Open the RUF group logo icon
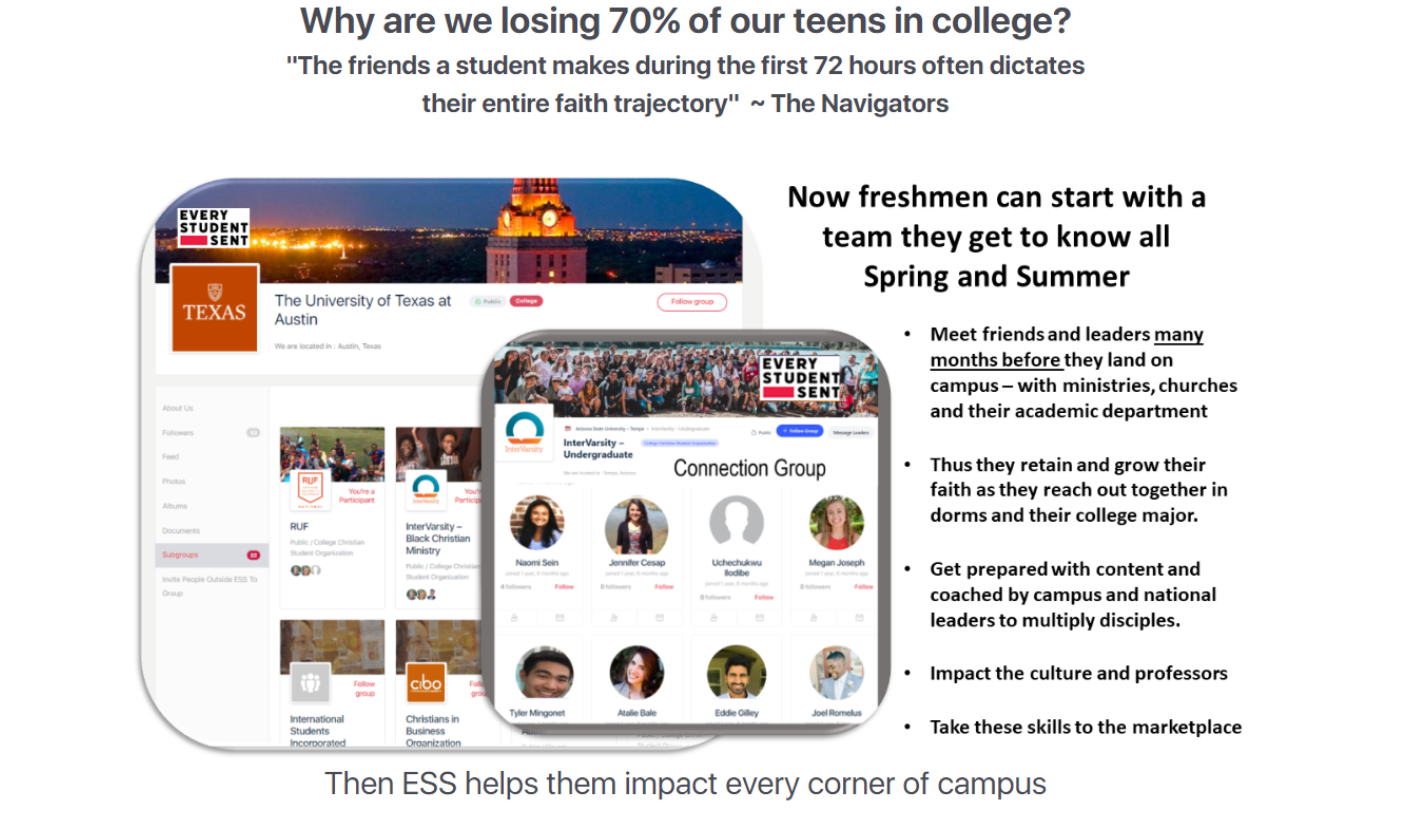 coord(310,488)
